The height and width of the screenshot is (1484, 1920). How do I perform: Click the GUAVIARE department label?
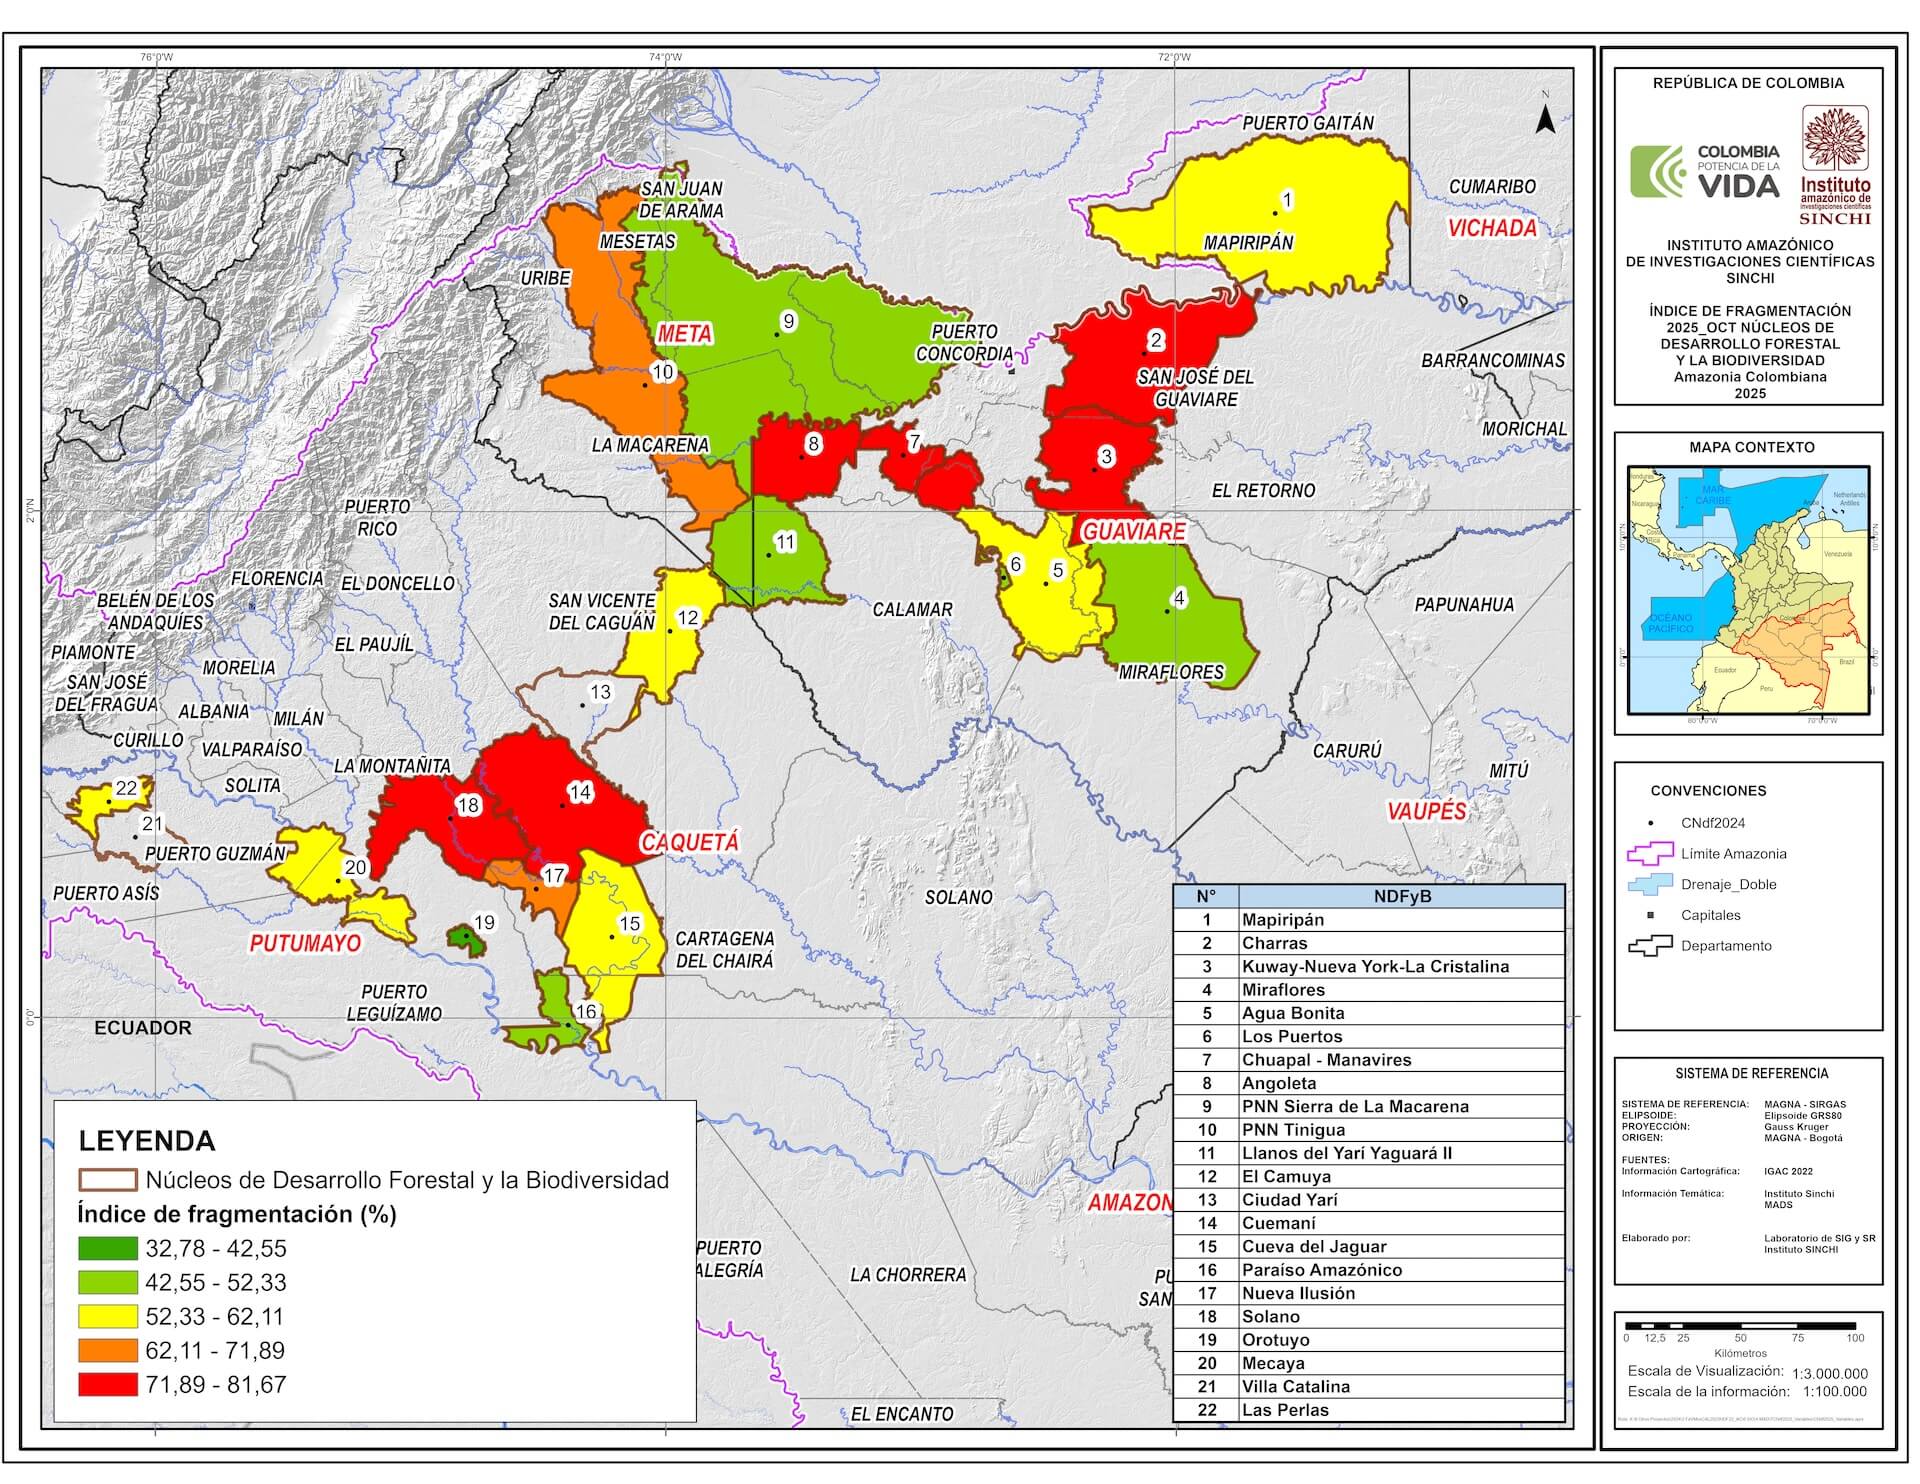(x=1134, y=531)
